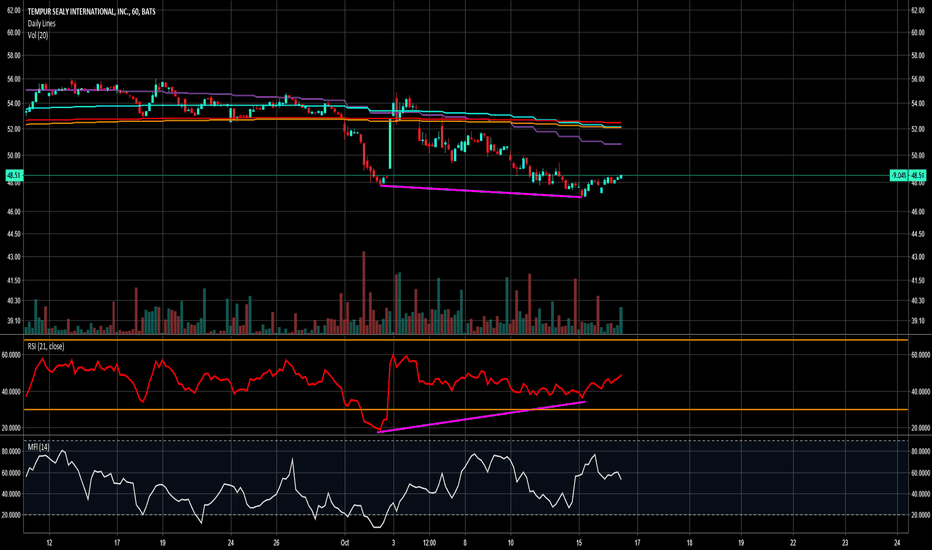Click the date 10 on time axis
The width and height of the screenshot is (932, 550).
(x=511, y=542)
